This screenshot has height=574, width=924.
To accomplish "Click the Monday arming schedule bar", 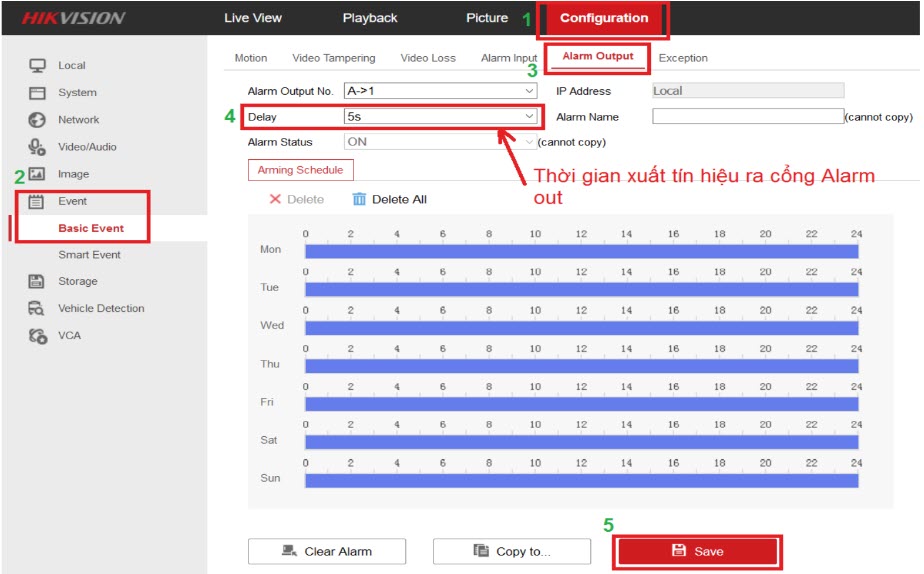I will (x=581, y=251).
